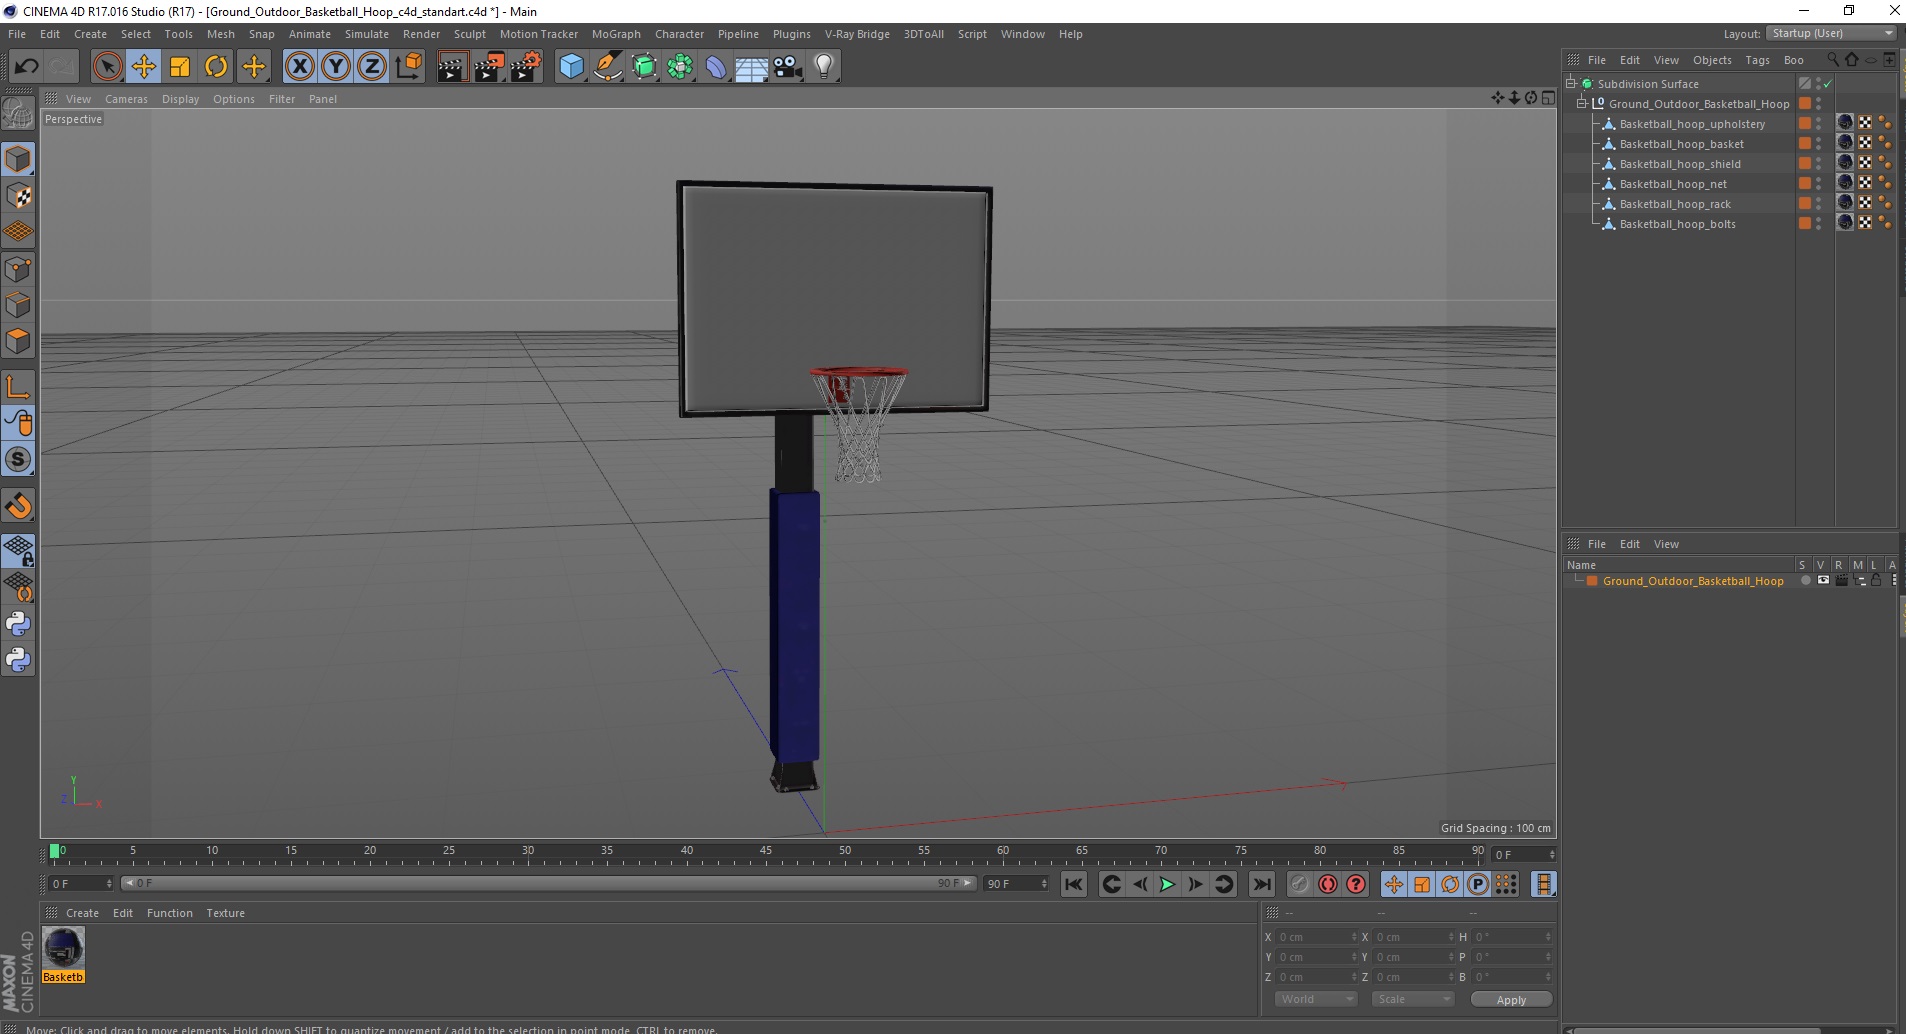Collapse the Ground_Outdoor_Basketball_Hoop null node
This screenshot has height=1034, width=1906.
pos(1582,103)
